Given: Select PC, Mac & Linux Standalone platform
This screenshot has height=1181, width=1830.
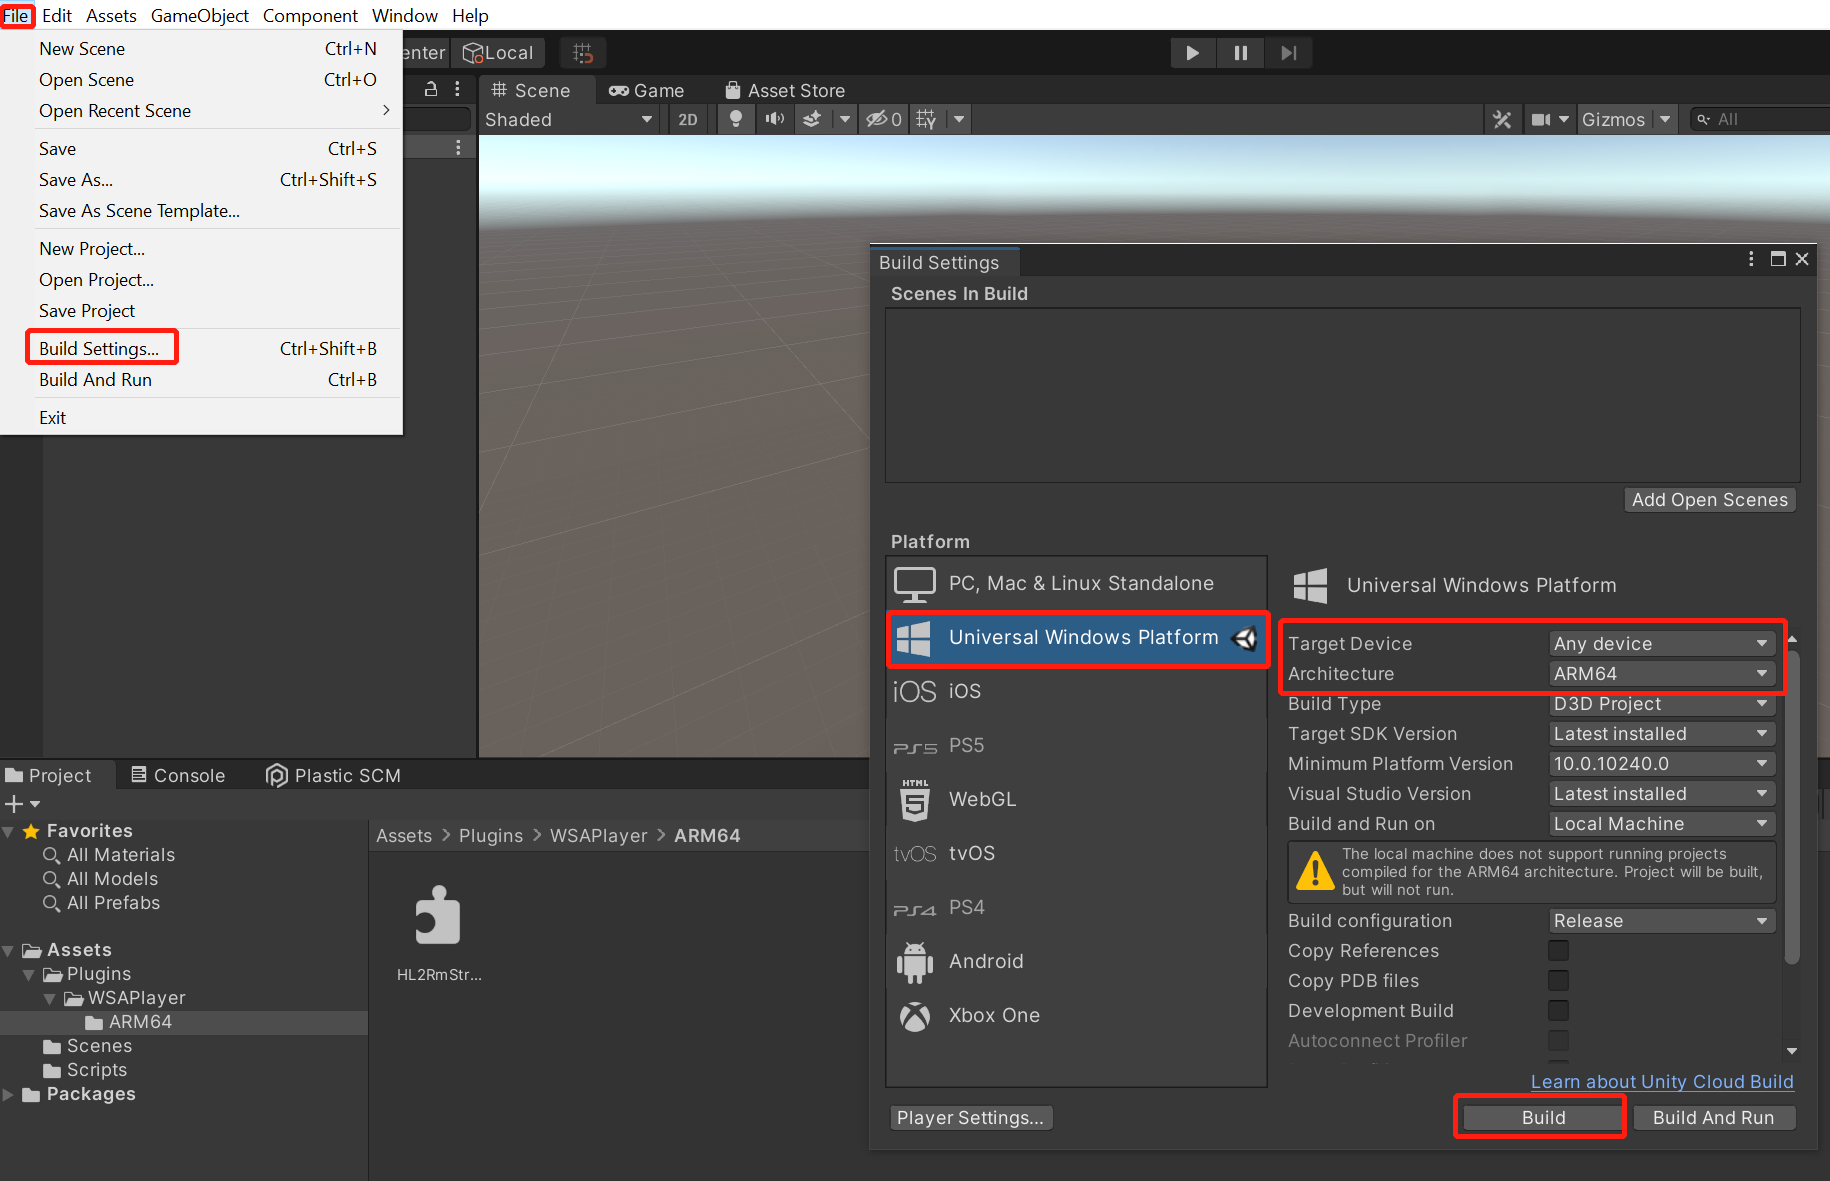Looking at the screenshot, I should click(1077, 584).
